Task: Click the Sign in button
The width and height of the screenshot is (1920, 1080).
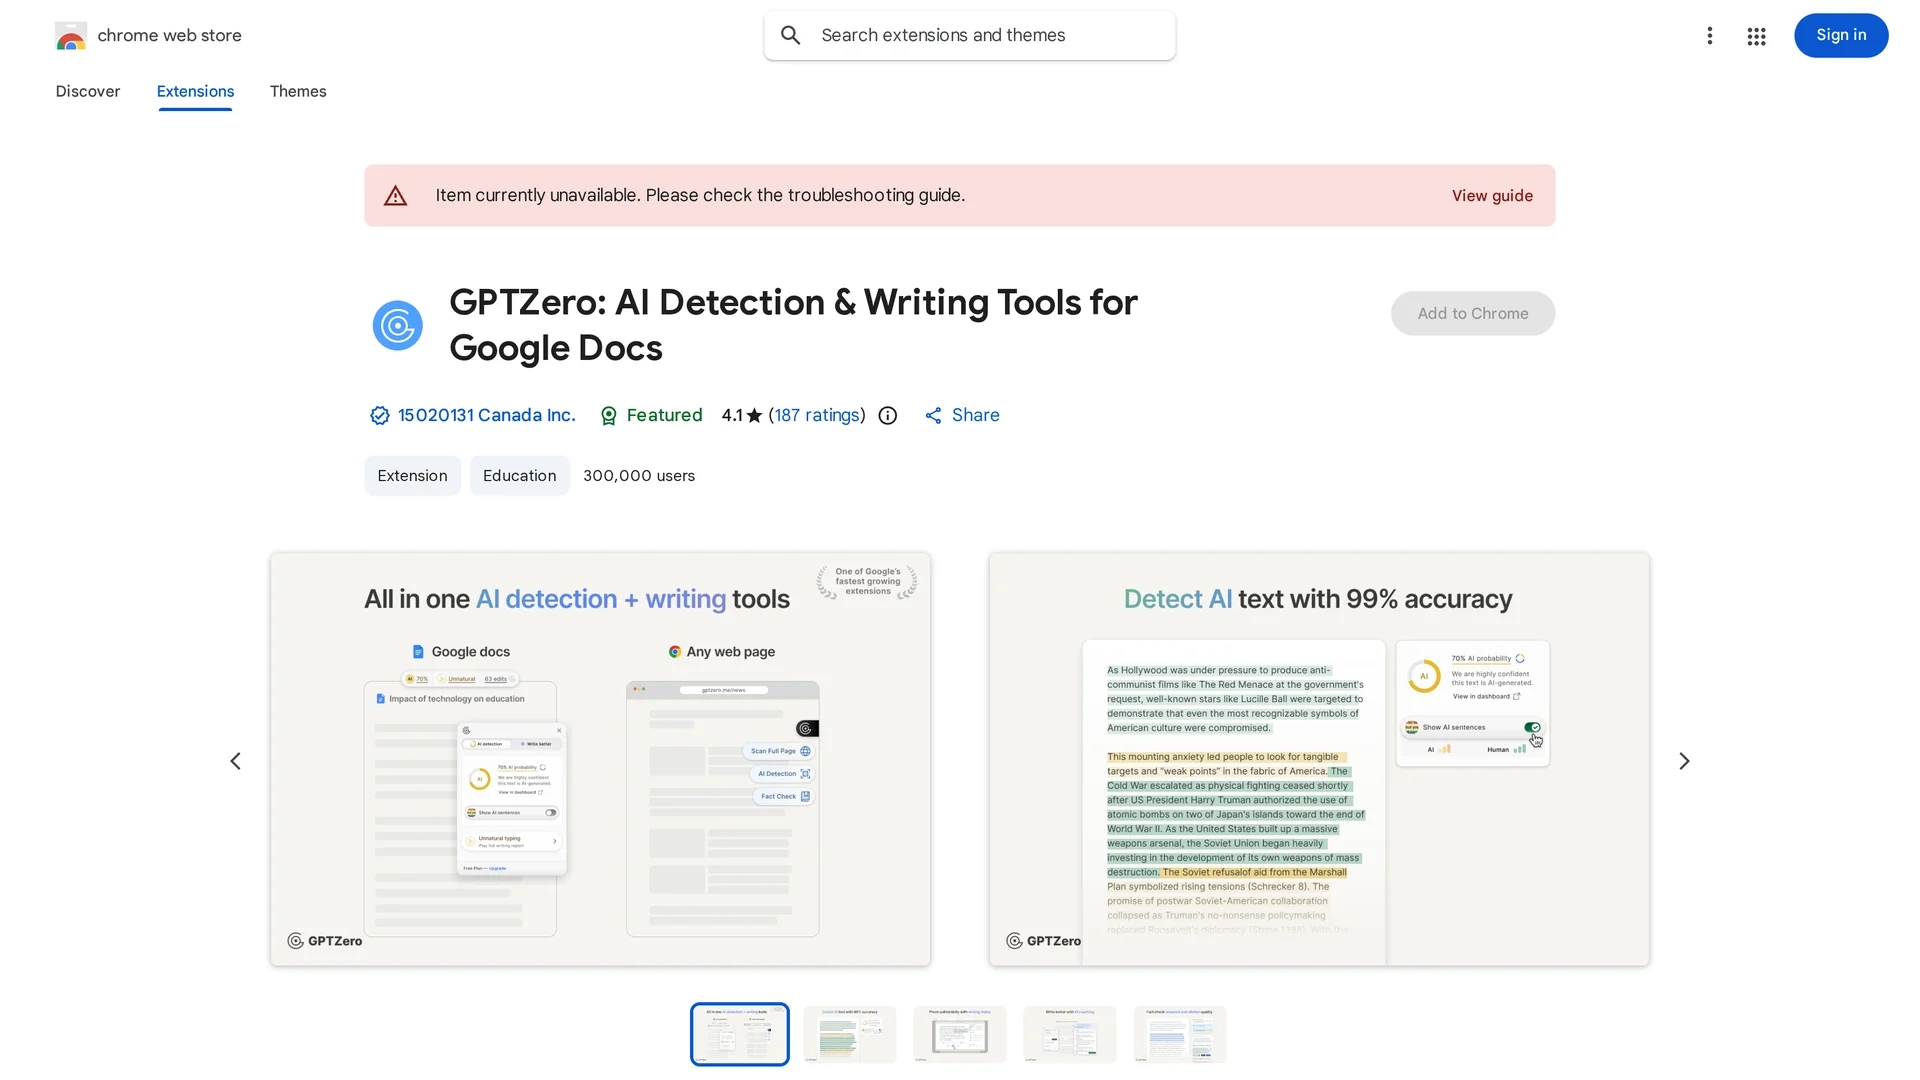Action: coord(1841,36)
